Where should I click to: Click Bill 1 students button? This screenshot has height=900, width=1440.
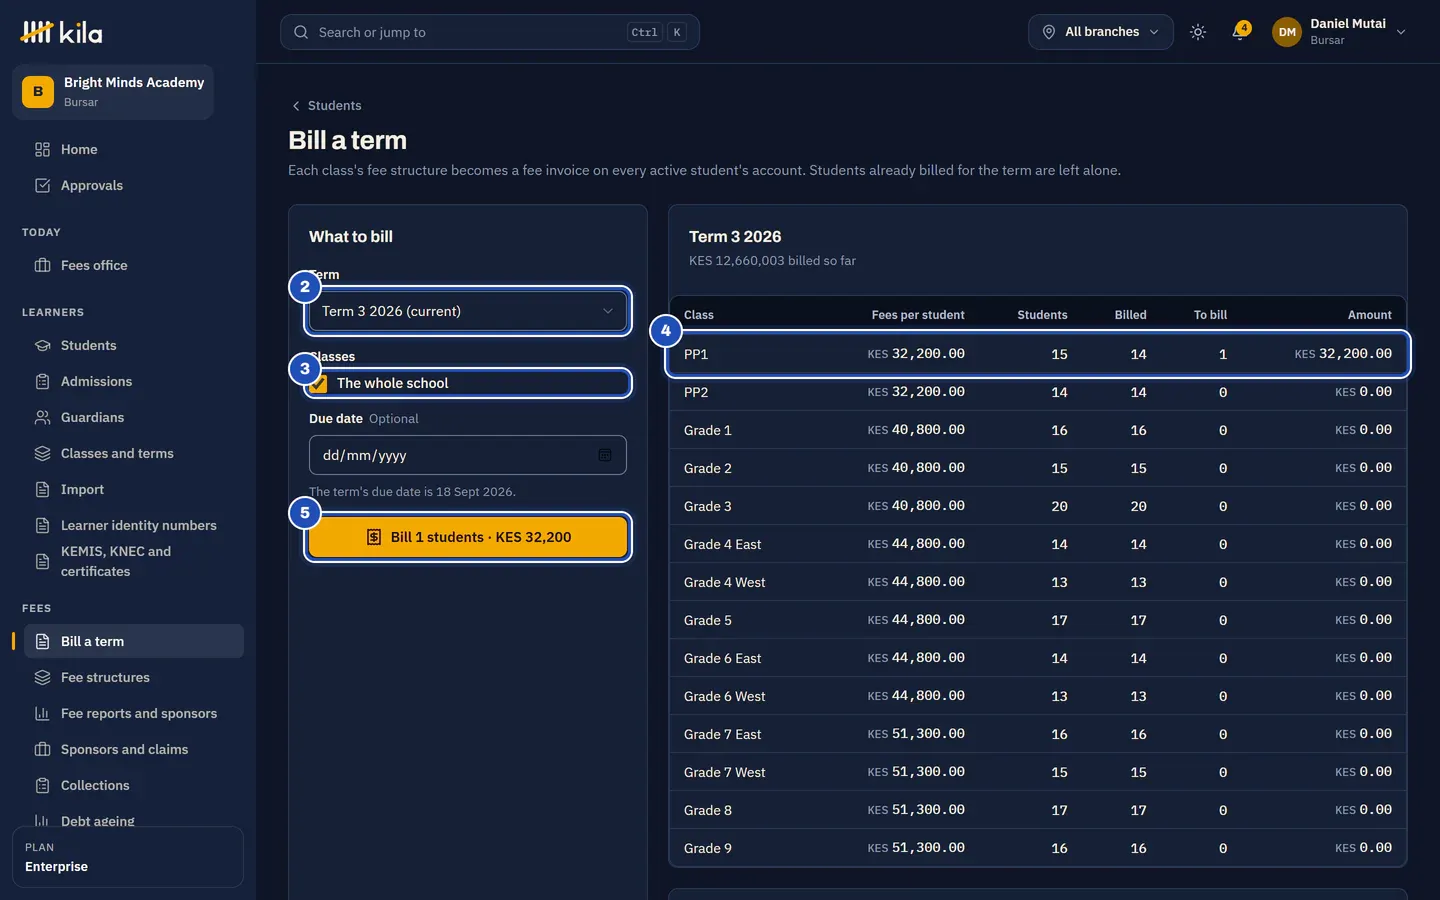coord(468,537)
